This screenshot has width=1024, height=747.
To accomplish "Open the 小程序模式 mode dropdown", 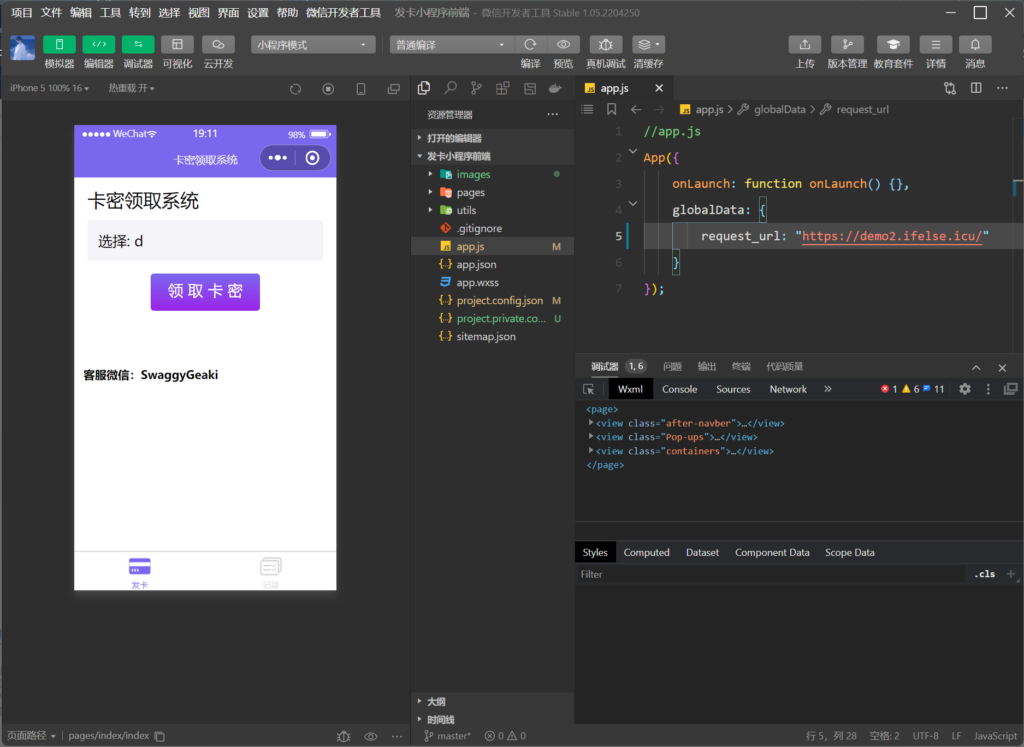I will [313, 45].
